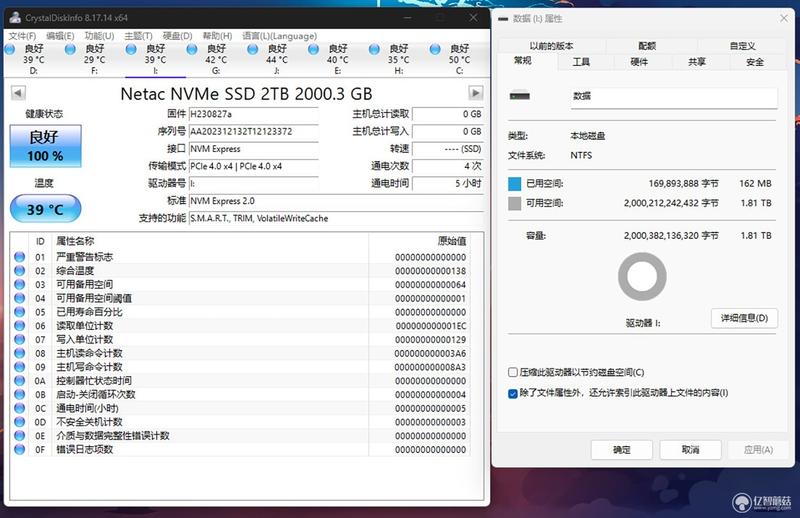Click status orb for attribute 03 可用备用空间
Viewport: 800px width, 518px height.
(x=19, y=284)
